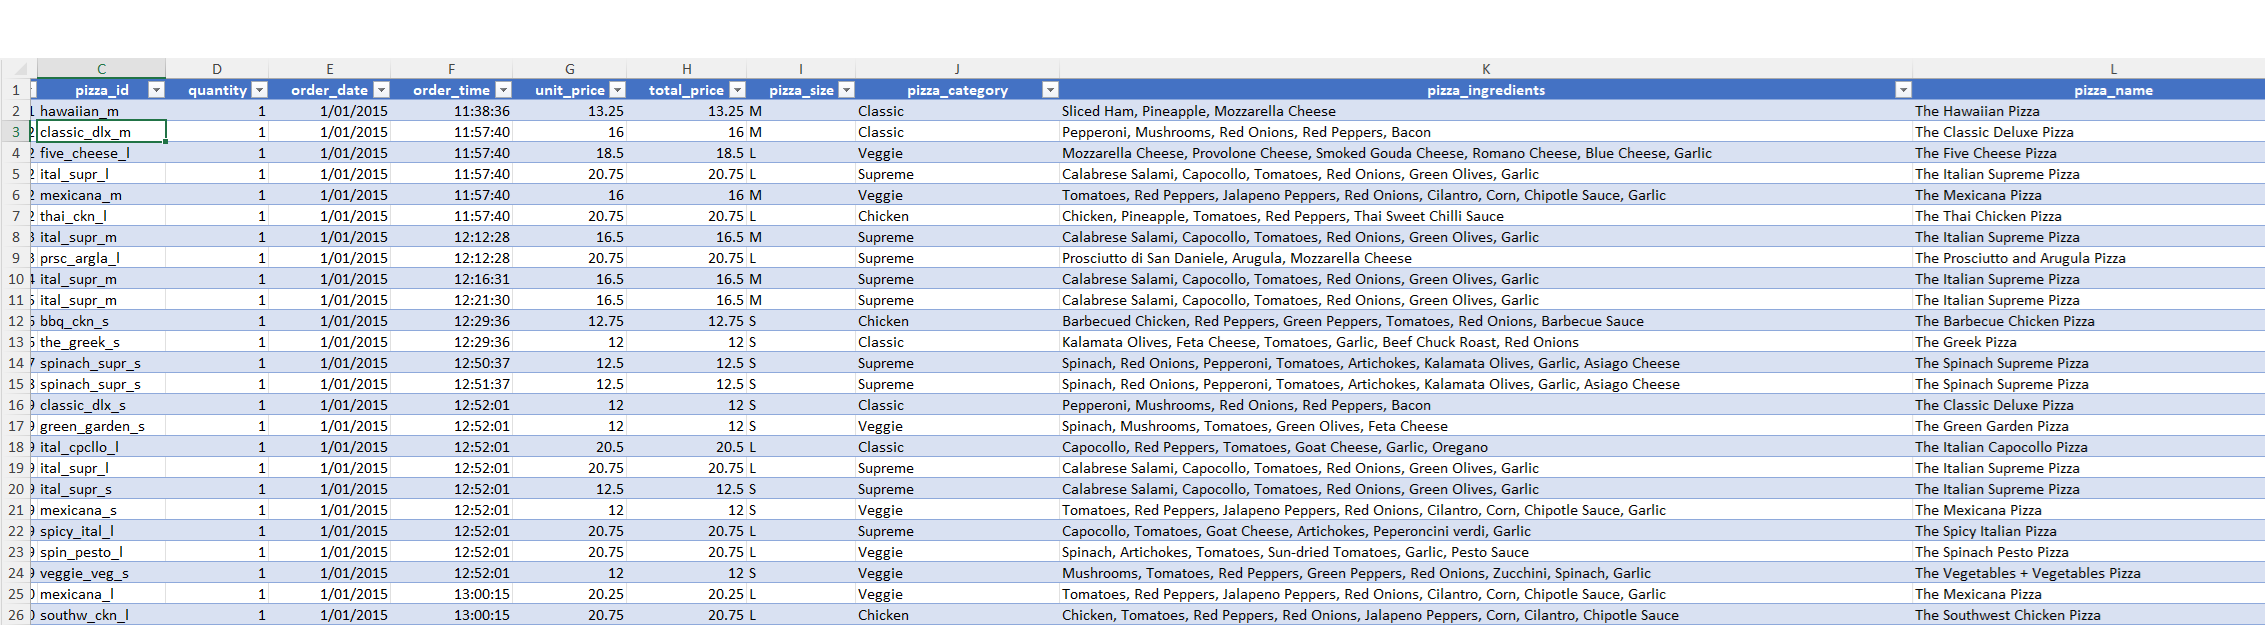
Task: Click the Select All corner triangle
Action: 19,69
